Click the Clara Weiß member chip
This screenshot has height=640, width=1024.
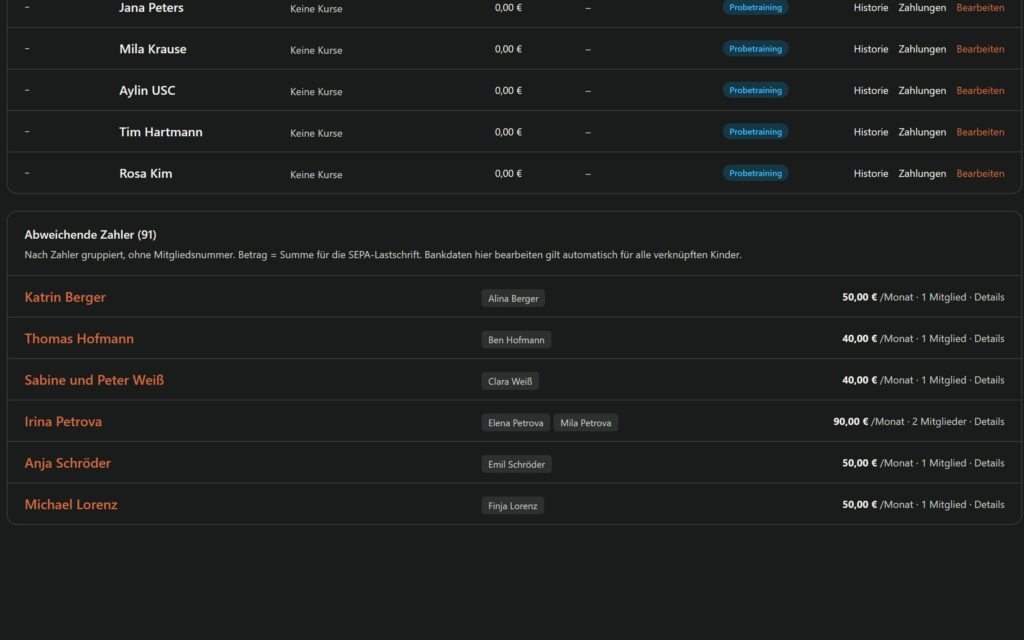click(x=510, y=381)
